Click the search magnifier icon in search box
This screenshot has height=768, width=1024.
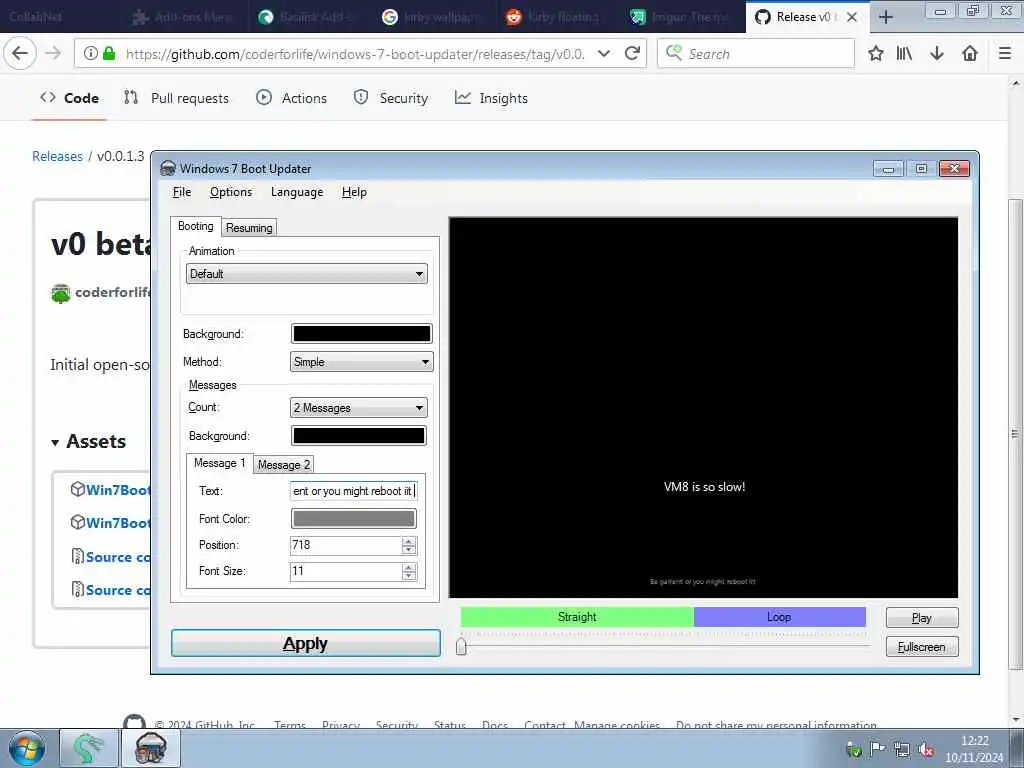[x=674, y=53]
